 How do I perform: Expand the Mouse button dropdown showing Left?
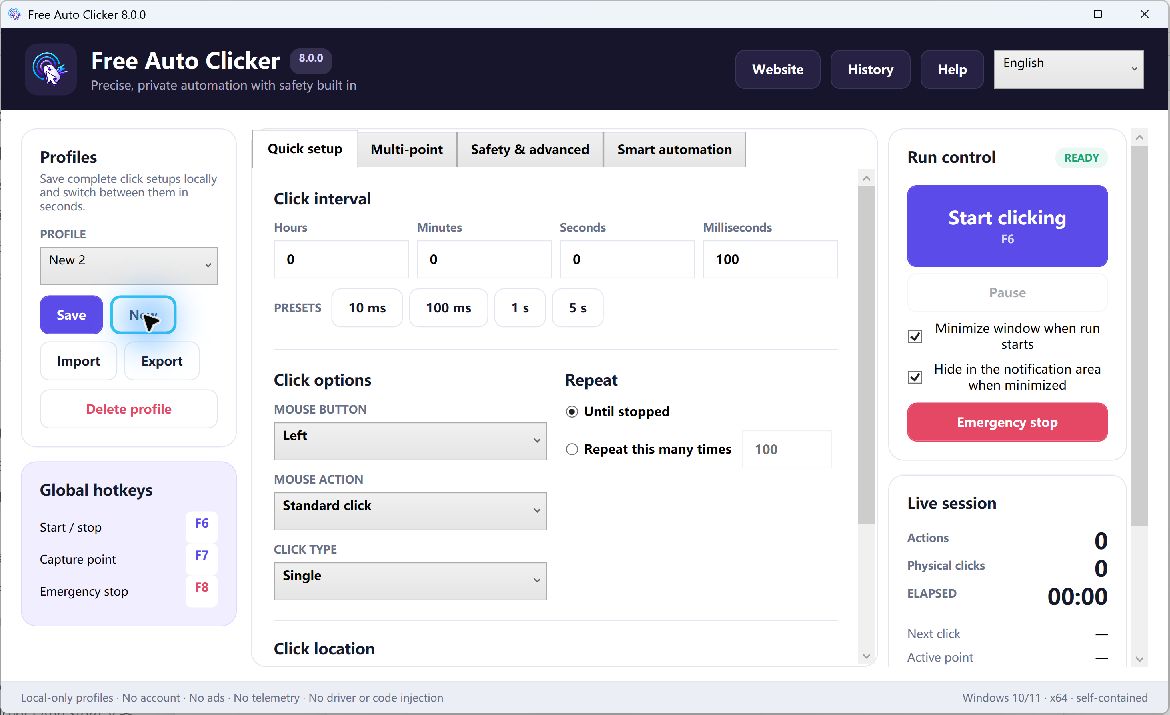410,441
